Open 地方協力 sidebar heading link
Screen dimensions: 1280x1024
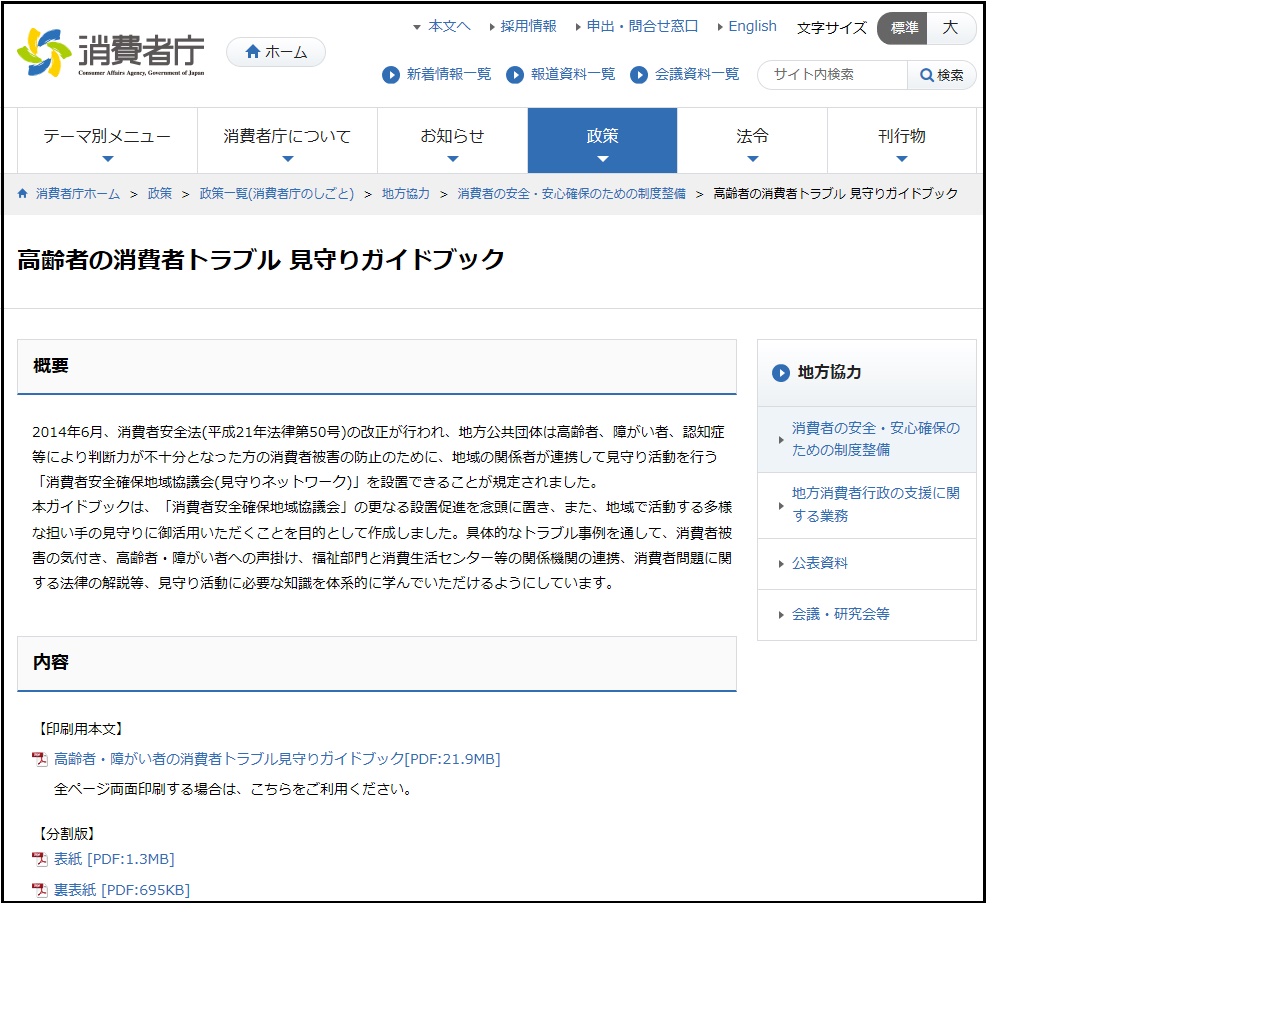829,372
